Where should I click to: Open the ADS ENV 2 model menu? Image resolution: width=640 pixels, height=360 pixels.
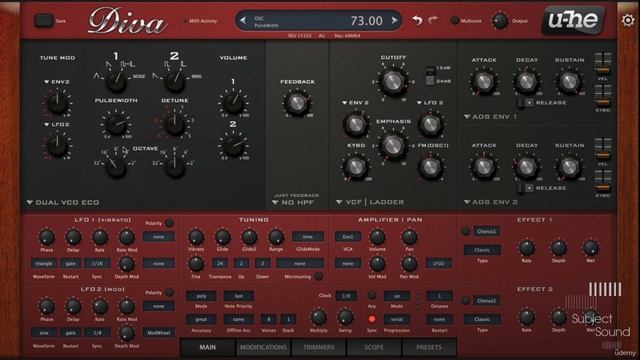491,202
